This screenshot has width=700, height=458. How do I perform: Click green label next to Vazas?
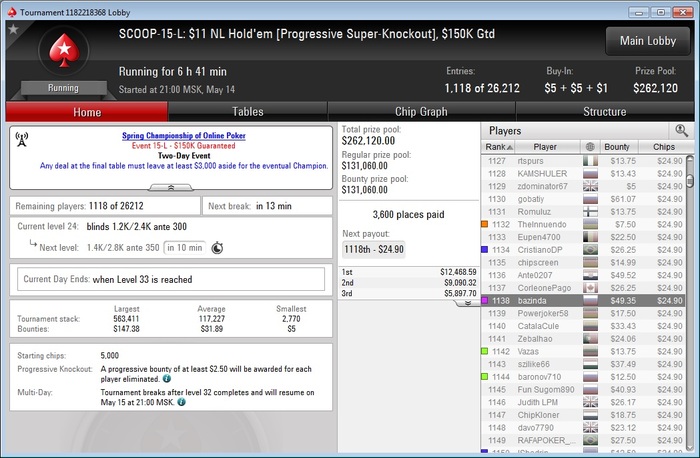[x=484, y=351]
